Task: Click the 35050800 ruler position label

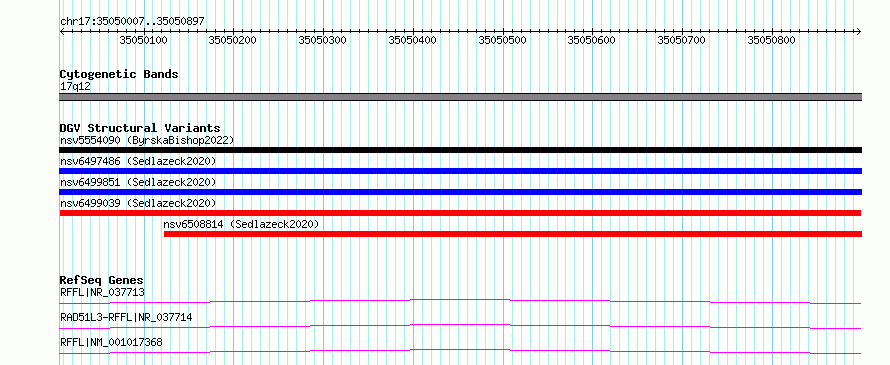Action: (x=771, y=40)
